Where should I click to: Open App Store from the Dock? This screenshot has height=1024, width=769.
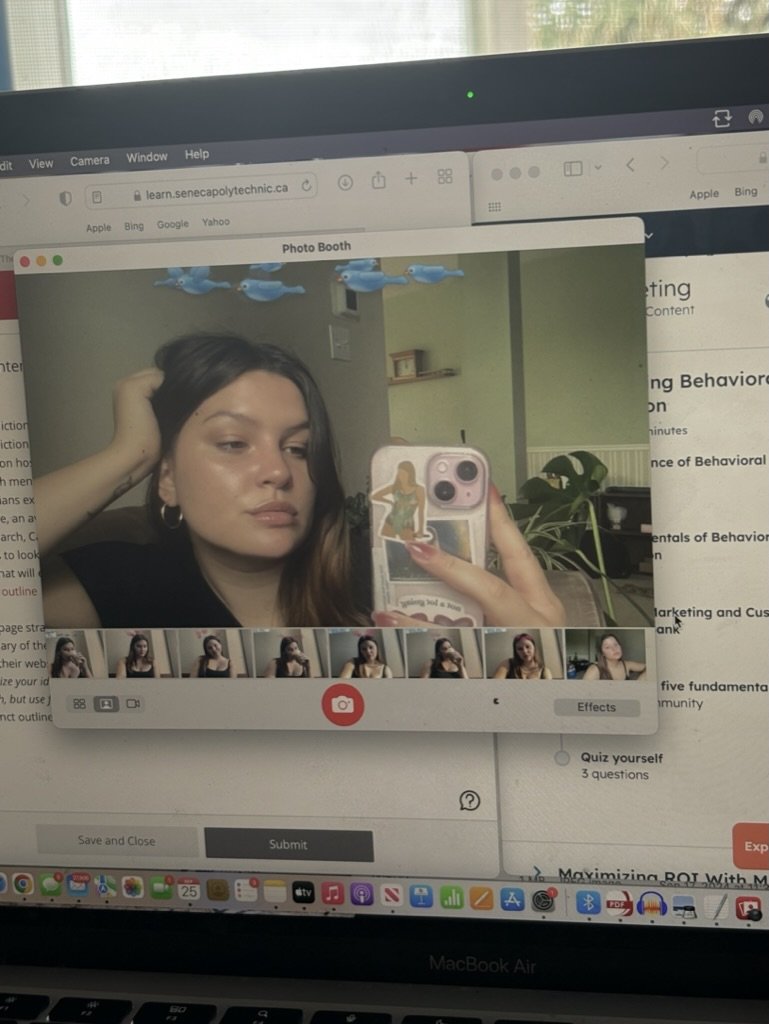tap(512, 900)
